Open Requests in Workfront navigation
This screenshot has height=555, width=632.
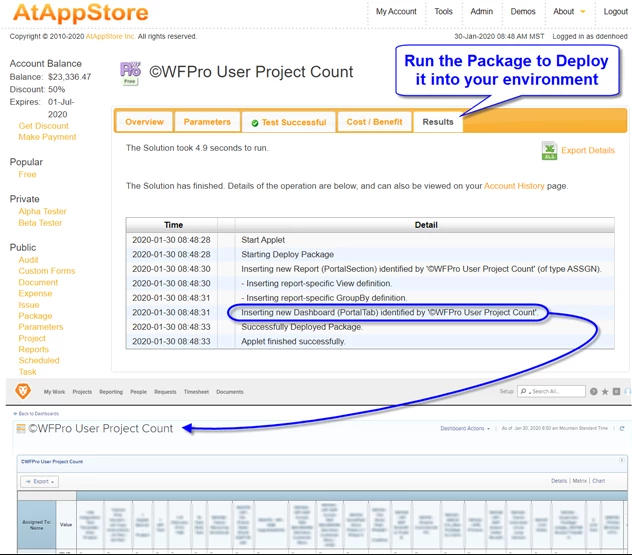pyautogui.click(x=165, y=392)
